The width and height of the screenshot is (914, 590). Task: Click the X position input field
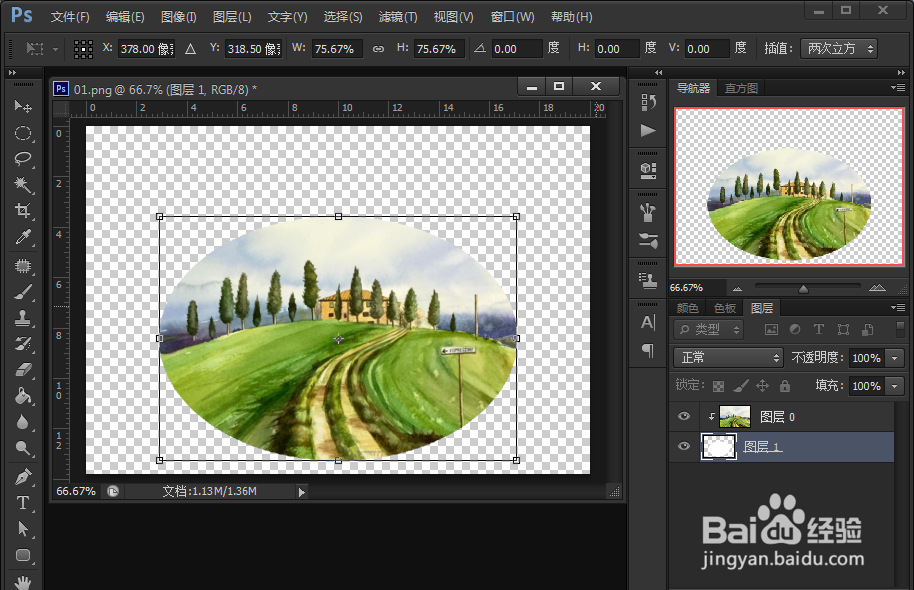click(147, 49)
